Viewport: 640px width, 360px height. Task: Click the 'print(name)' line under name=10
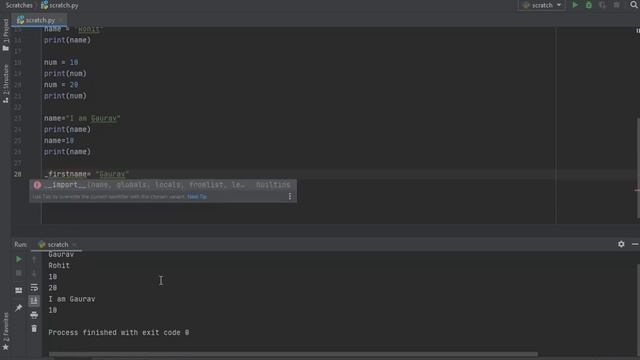[67, 151]
